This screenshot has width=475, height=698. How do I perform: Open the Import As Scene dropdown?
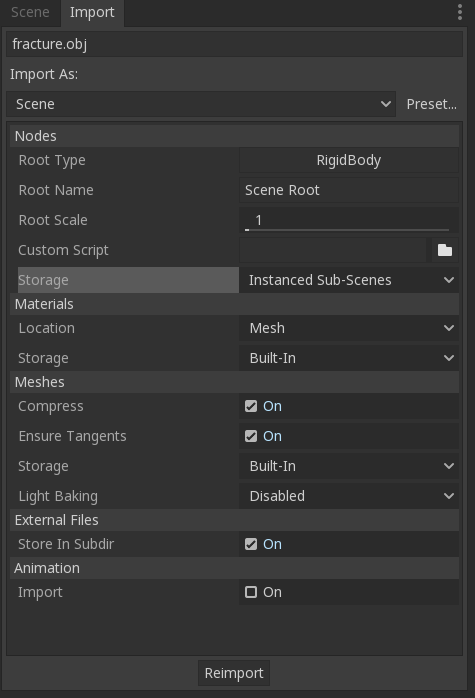pos(201,104)
